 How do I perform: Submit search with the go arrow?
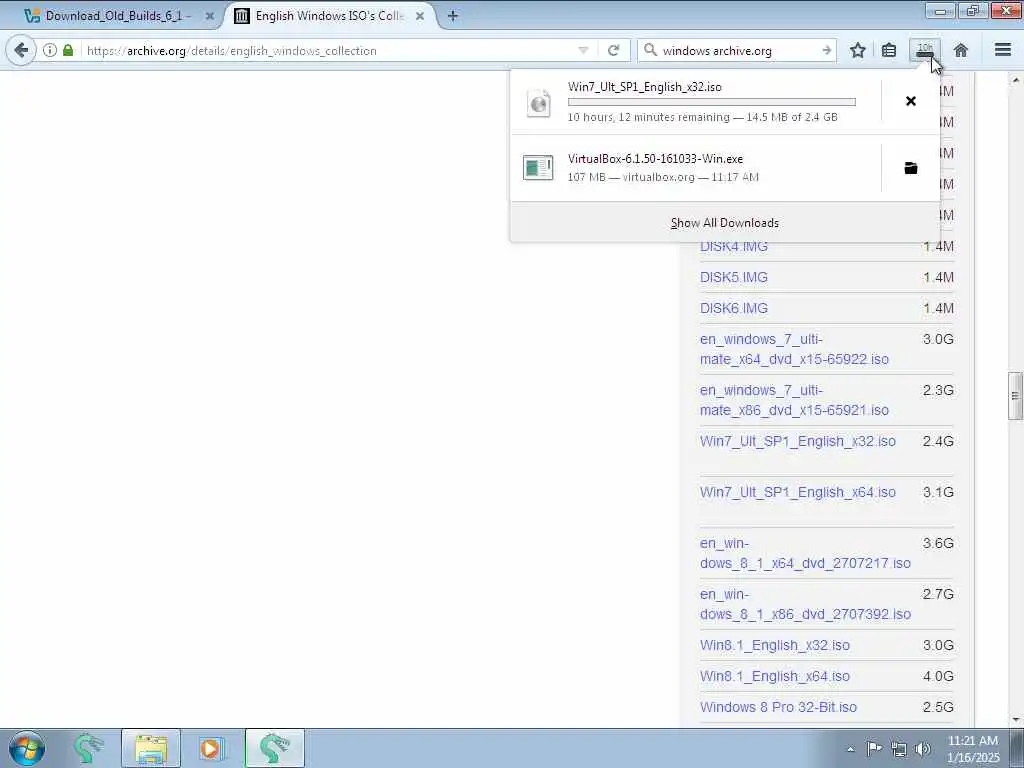click(826, 50)
